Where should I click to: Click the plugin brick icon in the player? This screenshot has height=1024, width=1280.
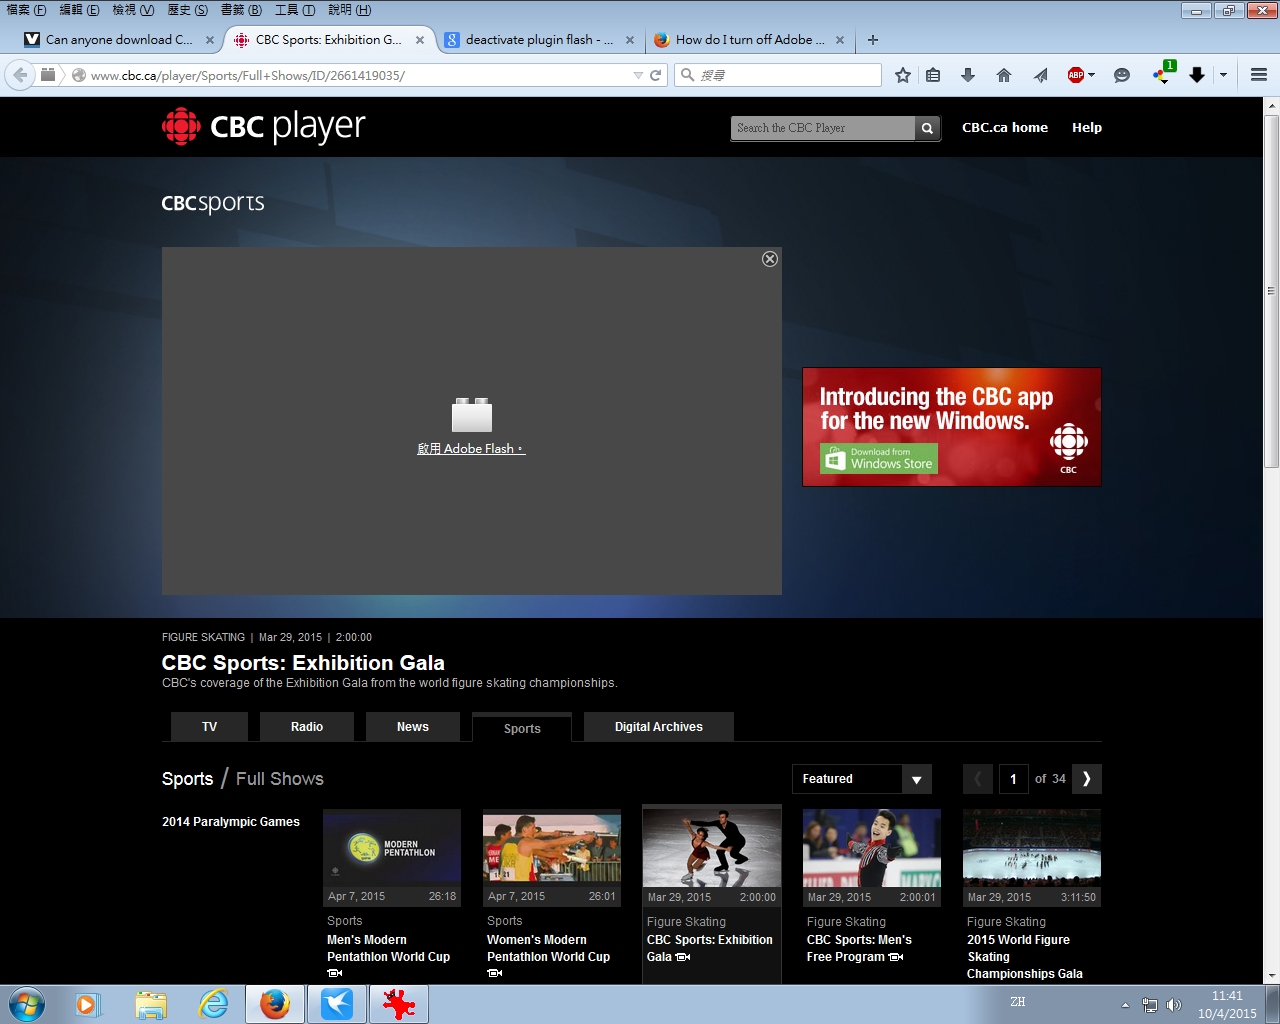(472, 415)
